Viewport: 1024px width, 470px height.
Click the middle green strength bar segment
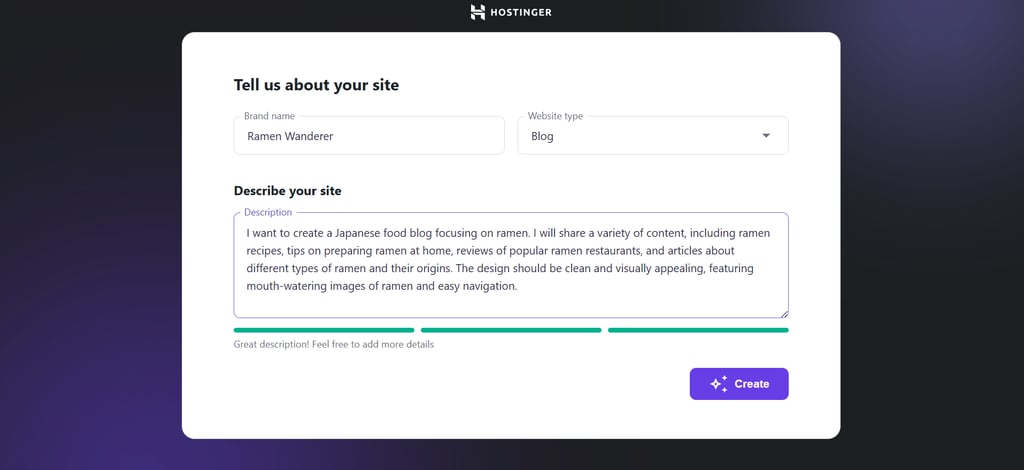click(x=511, y=330)
